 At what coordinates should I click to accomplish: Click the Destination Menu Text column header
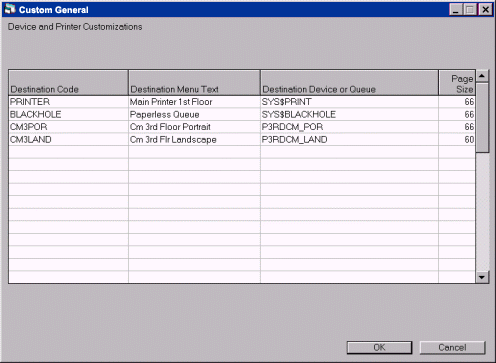coord(194,83)
